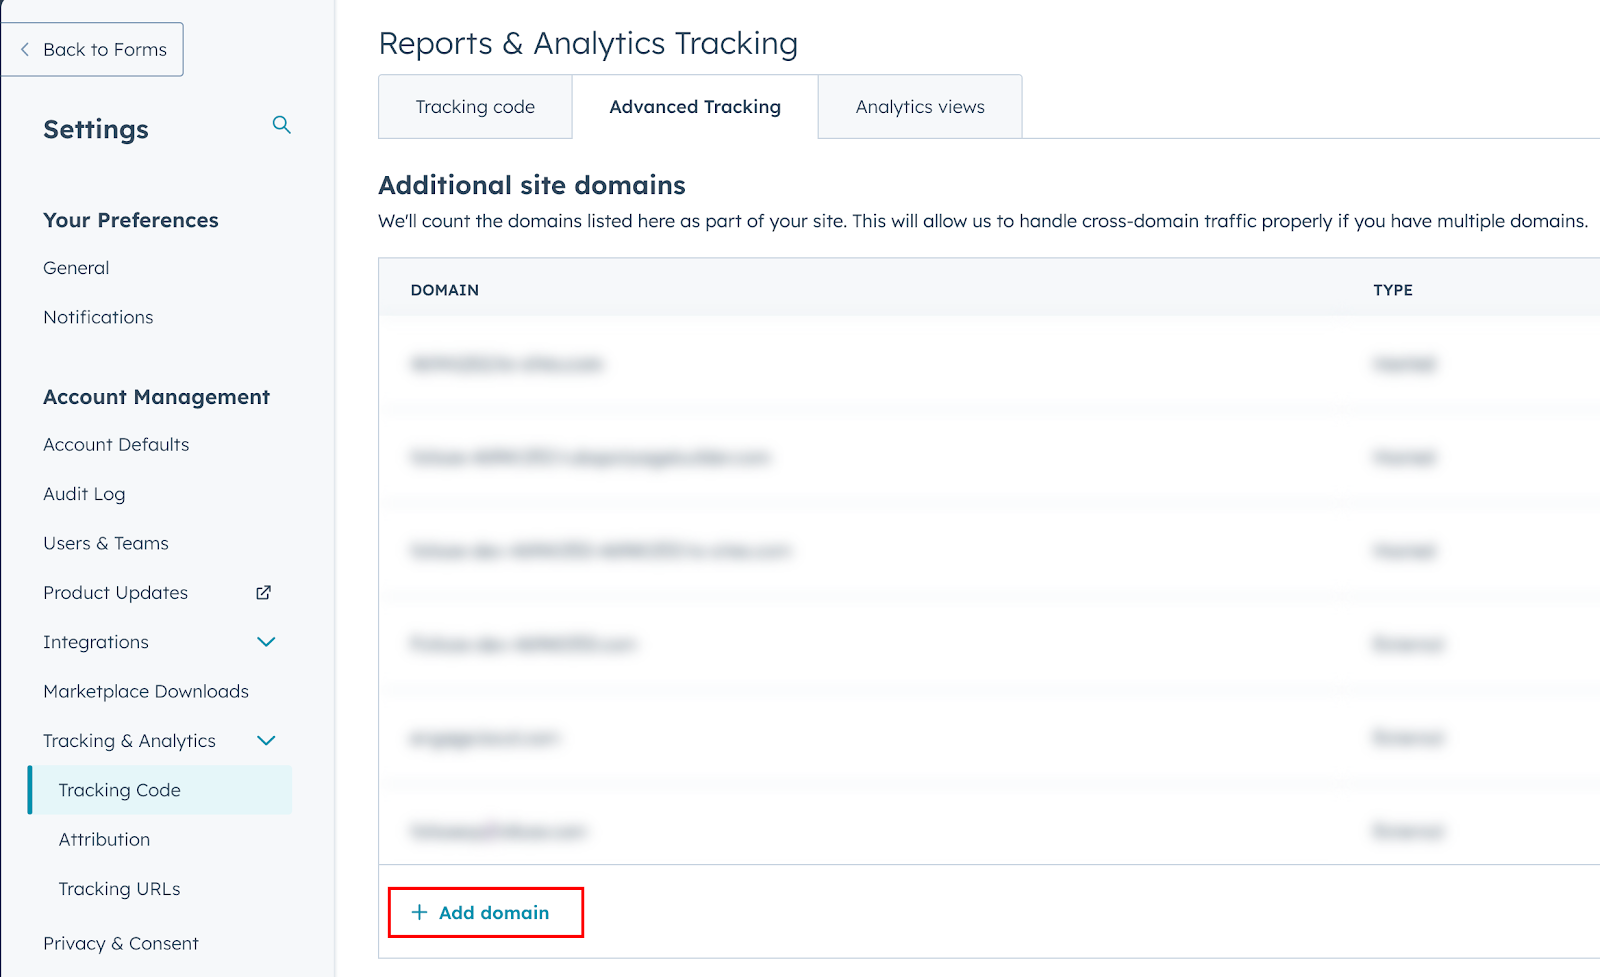The image size is (1600, 977).
Task: Open the Audit Log page
Action: coord(84,494)
